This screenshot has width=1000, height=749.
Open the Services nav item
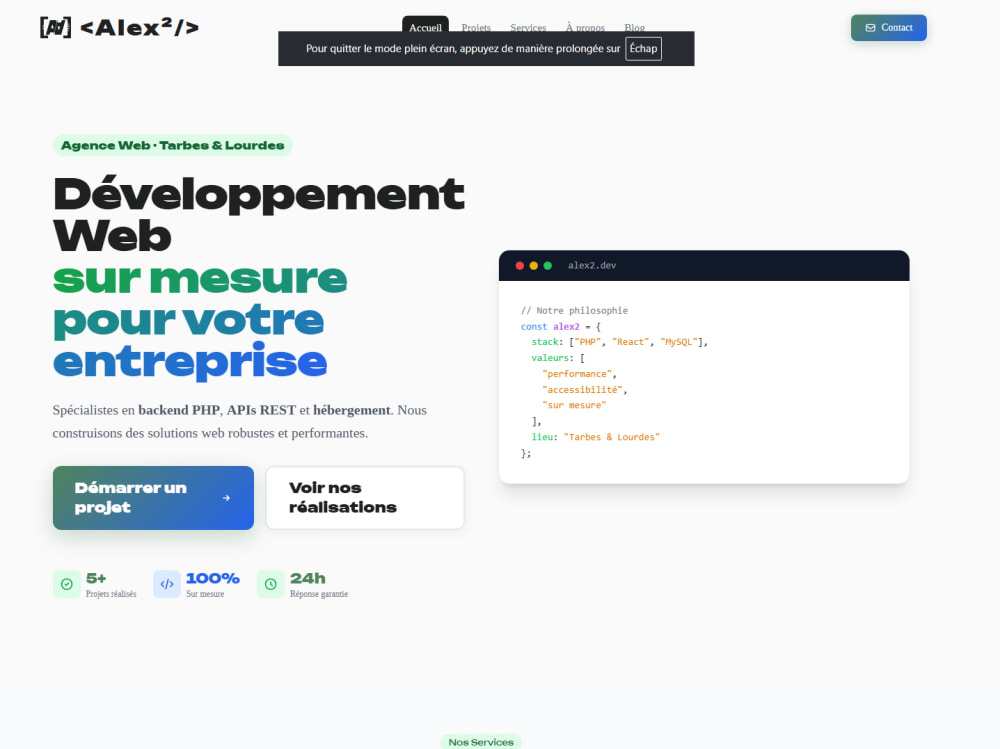click(x=528, y=27)
